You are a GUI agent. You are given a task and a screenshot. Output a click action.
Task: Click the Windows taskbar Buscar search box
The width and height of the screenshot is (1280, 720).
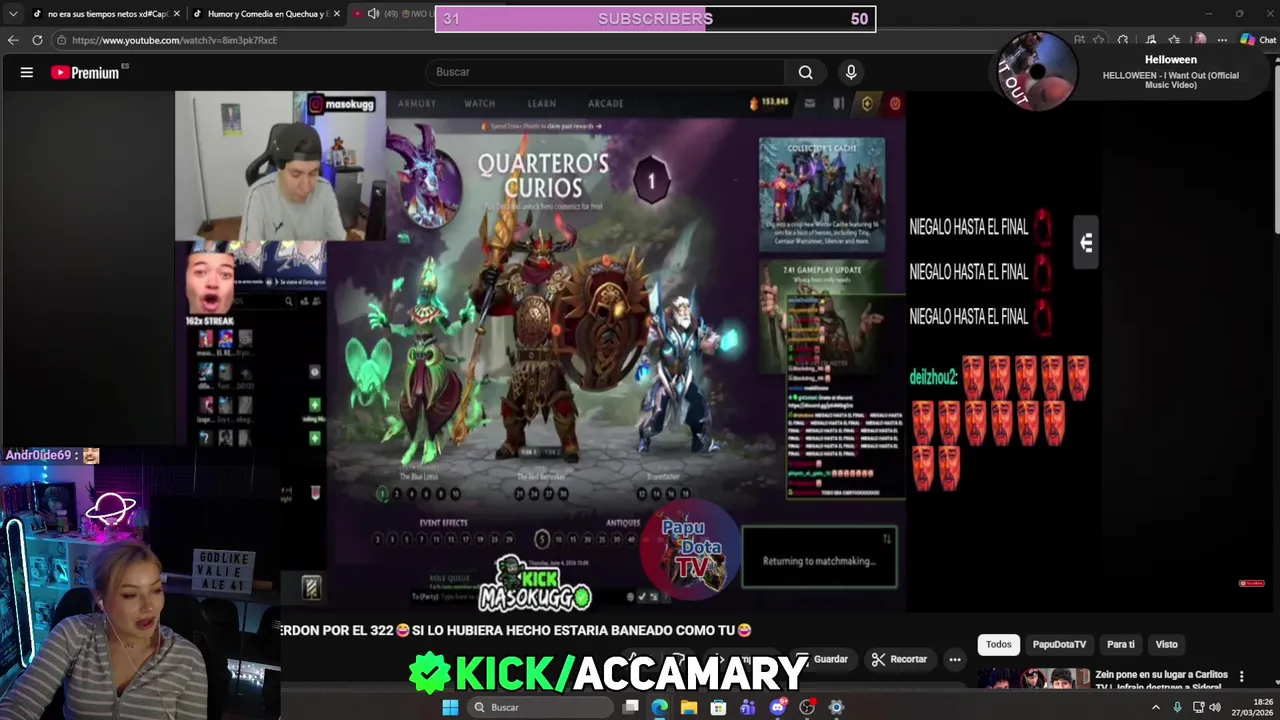pyautogui.click(x=540, y=707)
